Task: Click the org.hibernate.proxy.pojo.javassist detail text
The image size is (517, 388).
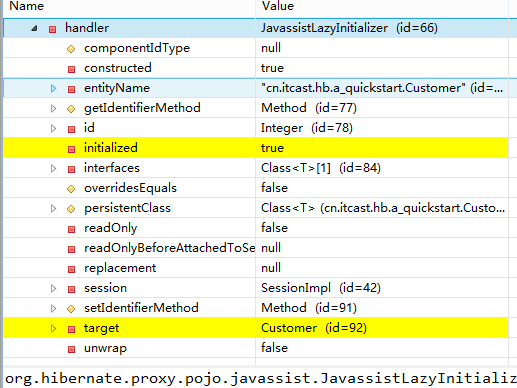Action: tap(261, 379)
